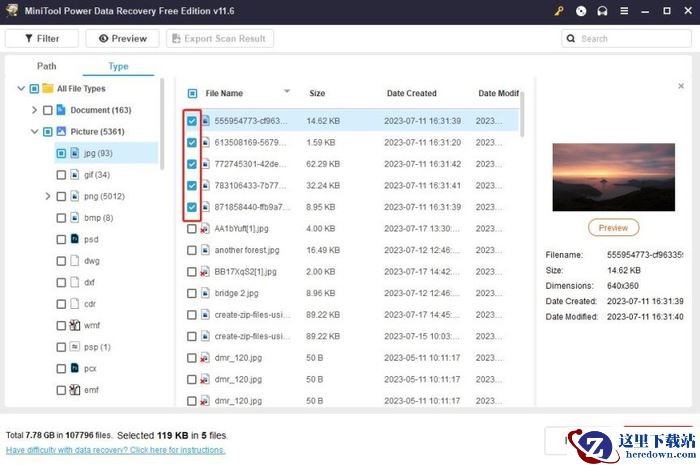Image resolution: width=700 pixels, height=465 pixels.
Task: Select the first create-zip-files-usi... row
Action: 350,315
